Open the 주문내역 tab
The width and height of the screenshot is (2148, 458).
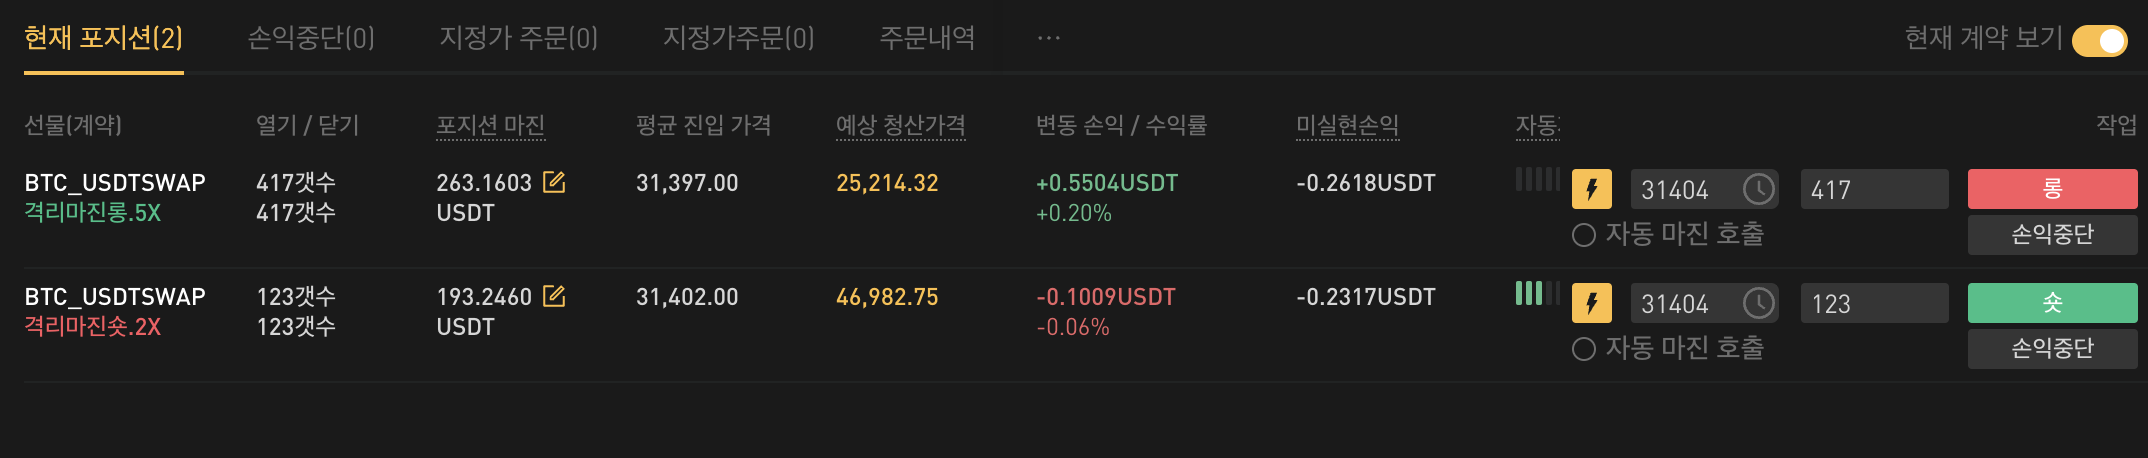[927, 38]
